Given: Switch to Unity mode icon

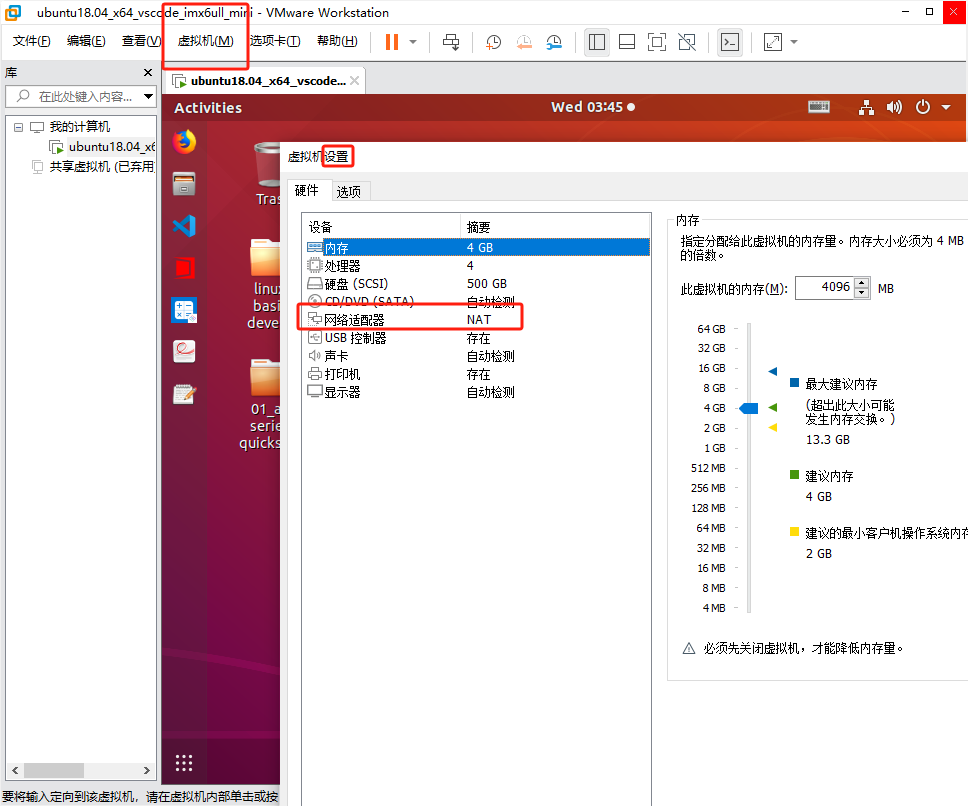Looking at the screenshot, I should click(x=687, y=42).
